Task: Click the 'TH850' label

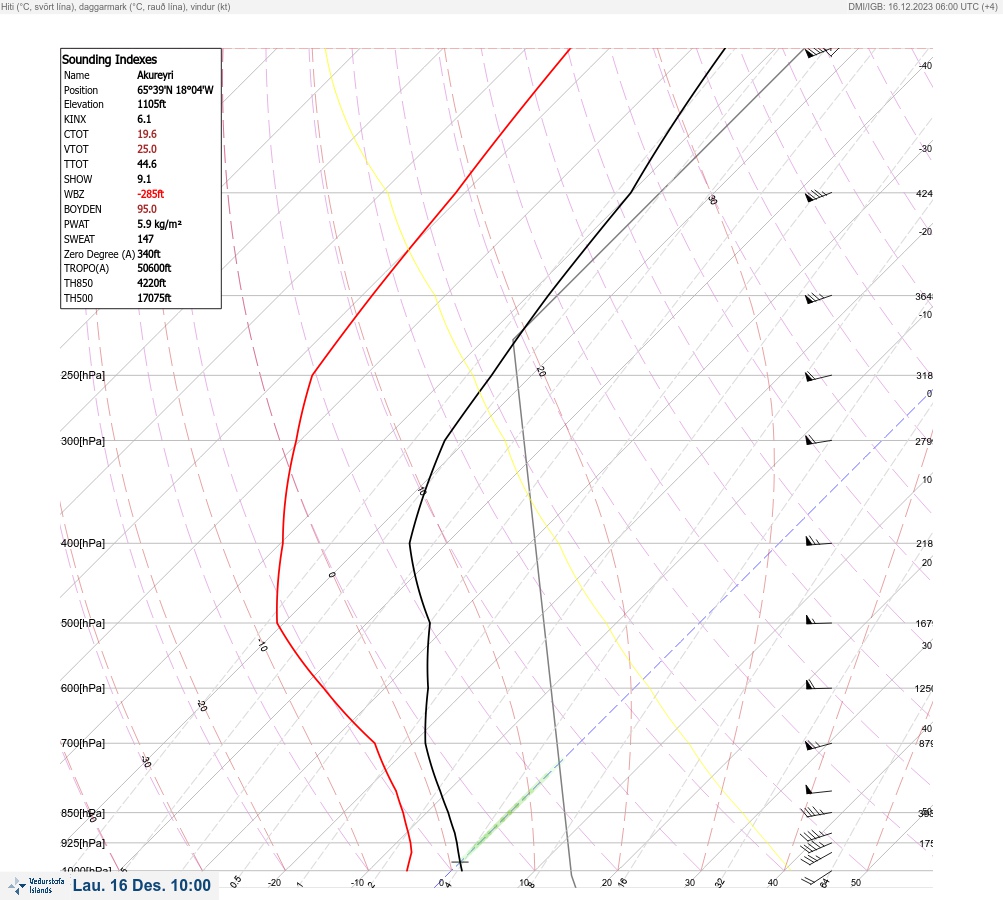Action: [x=78, y=283]
